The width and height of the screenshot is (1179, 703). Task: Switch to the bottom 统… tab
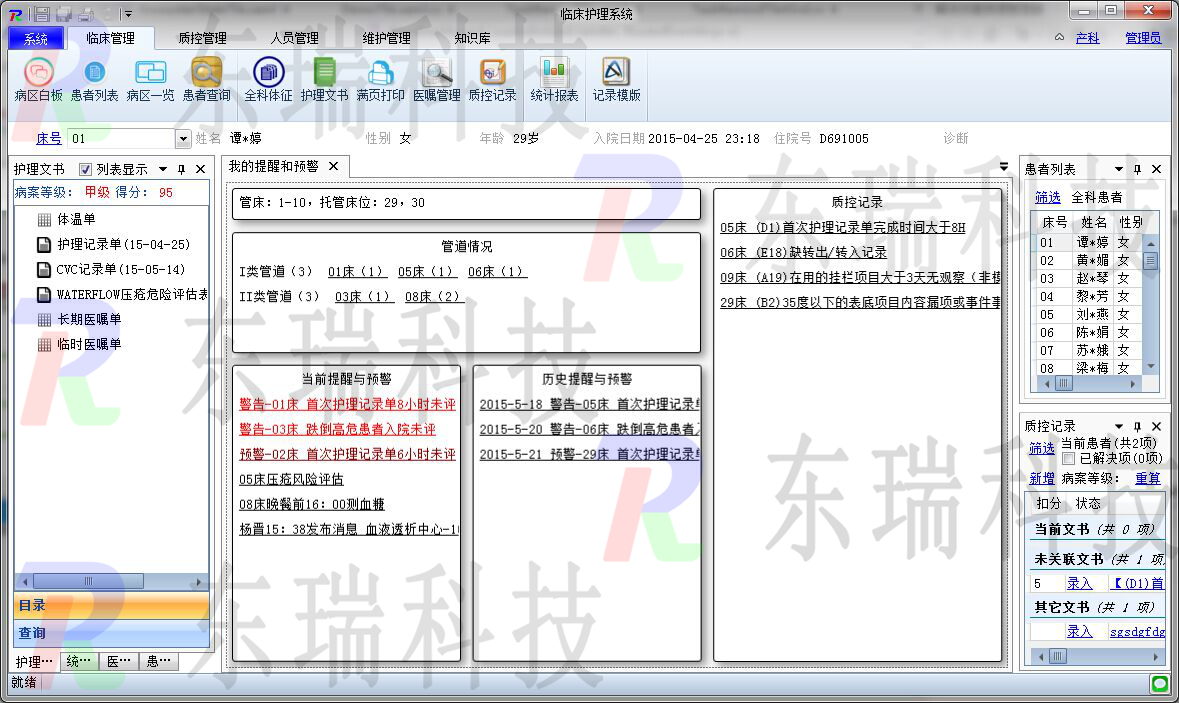pyautogui.click(x=77, y=662)
